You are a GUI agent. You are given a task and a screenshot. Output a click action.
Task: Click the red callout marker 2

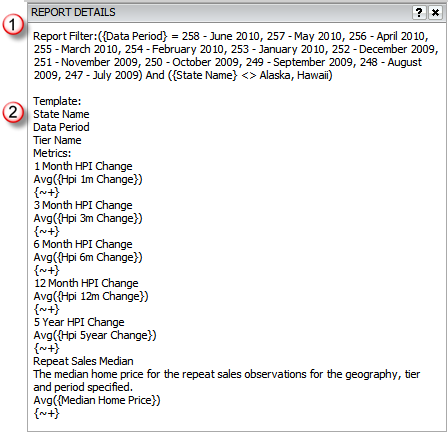(13, 112)
